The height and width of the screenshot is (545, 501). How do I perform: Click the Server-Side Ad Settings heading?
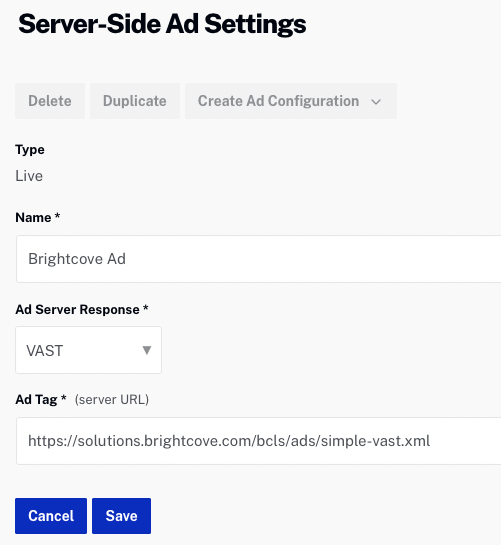tap(162, 24)
